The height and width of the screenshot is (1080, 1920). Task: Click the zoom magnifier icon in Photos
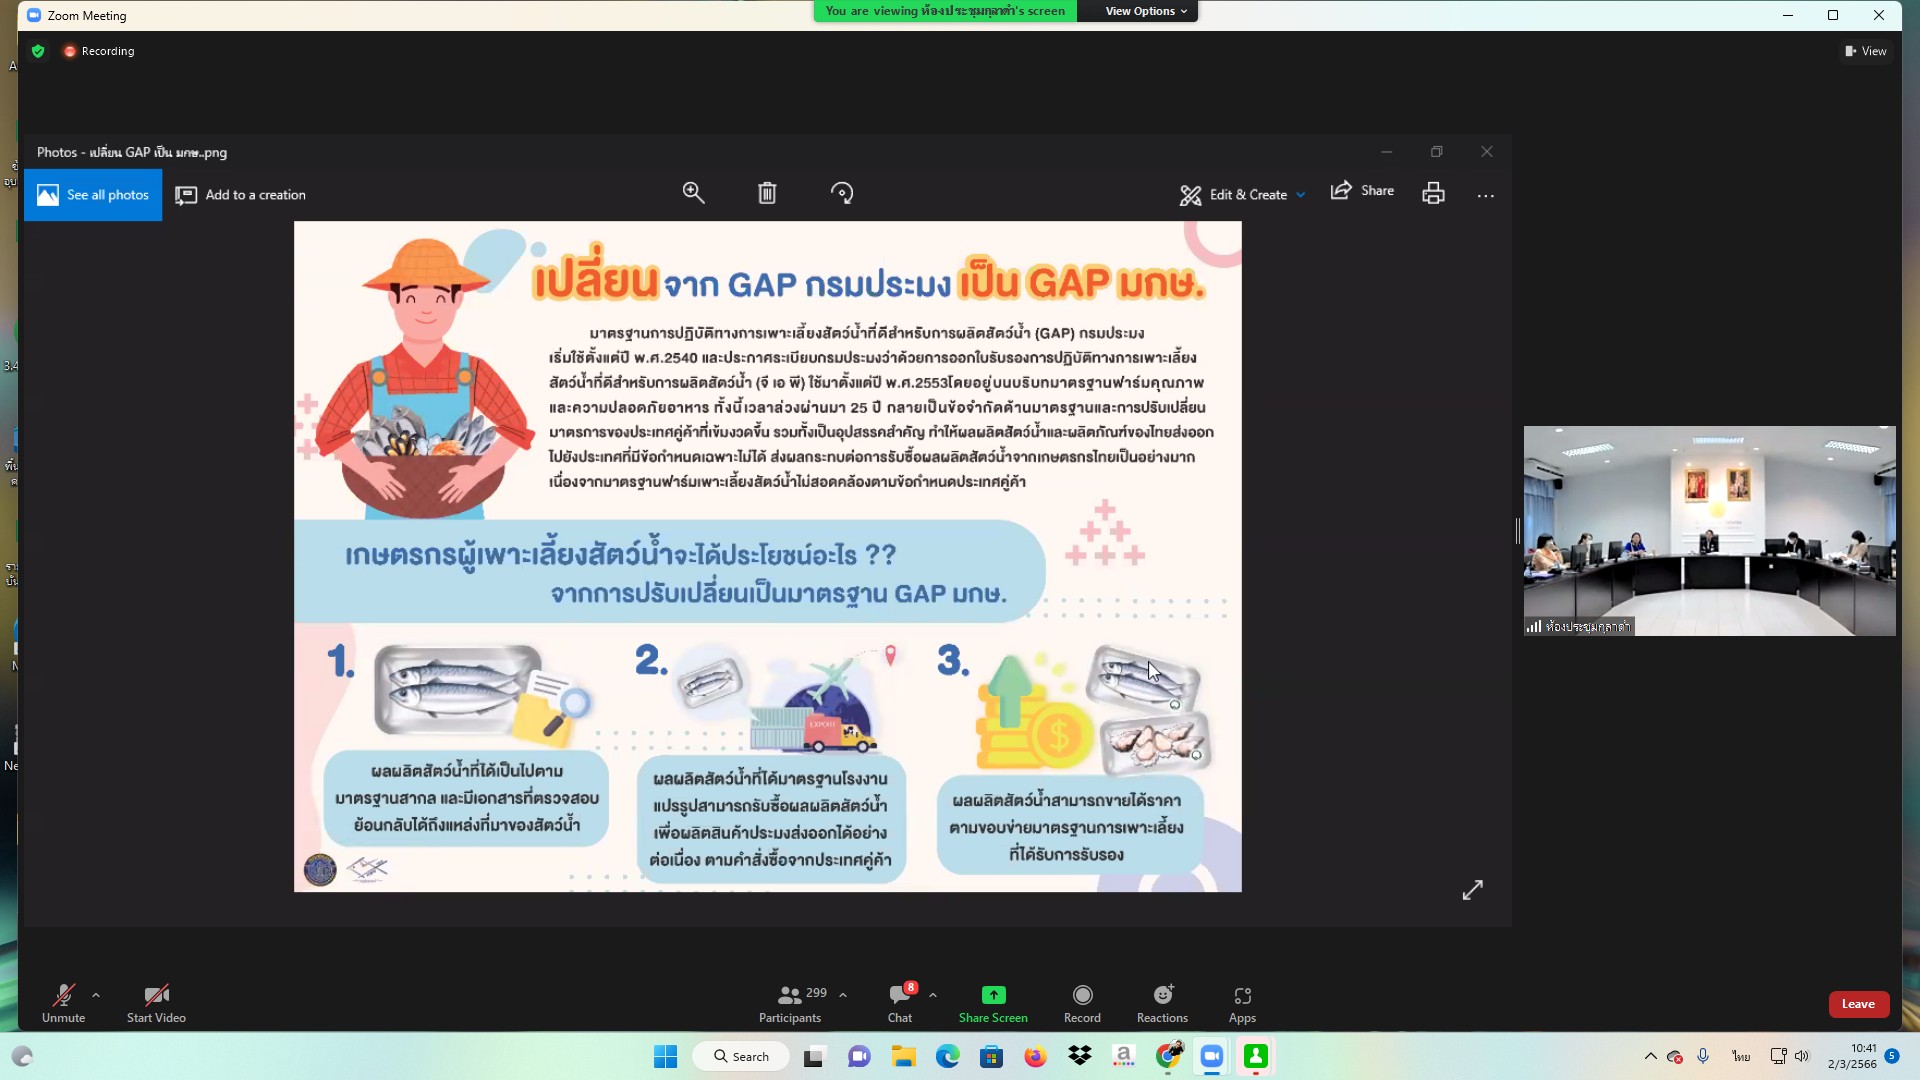coord(693,193)
